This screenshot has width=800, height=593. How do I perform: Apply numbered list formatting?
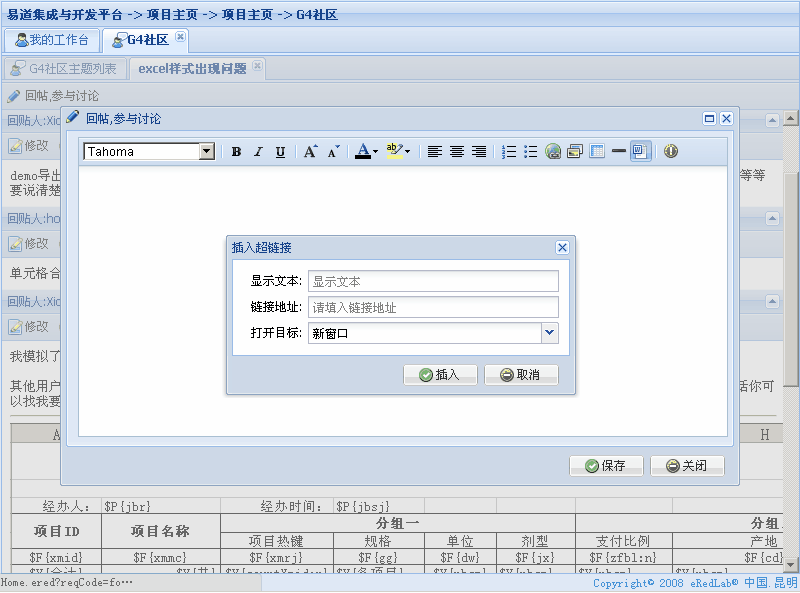point(508,152)
